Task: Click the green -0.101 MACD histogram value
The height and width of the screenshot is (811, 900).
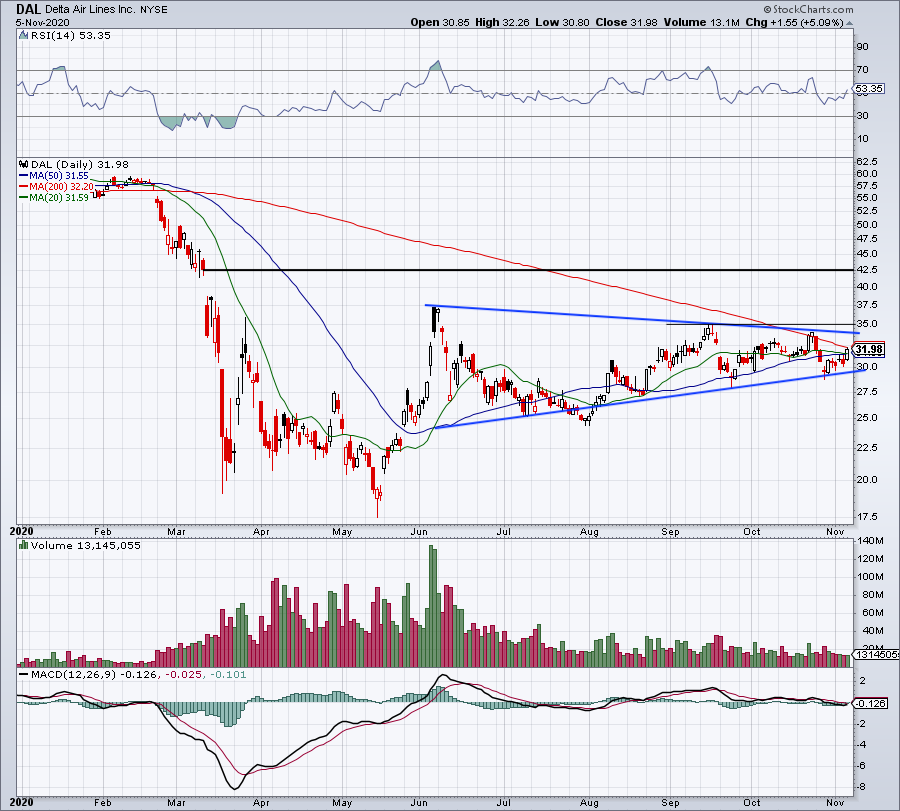Action: pos(228,674)
